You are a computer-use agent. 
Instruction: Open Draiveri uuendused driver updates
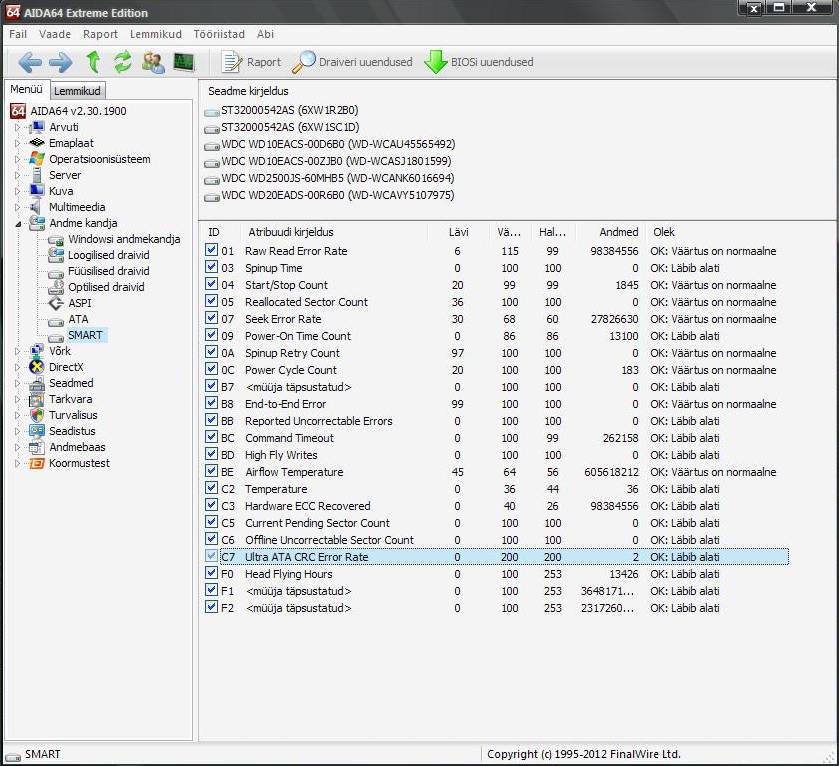pyautogui.click(x=353, y=62)
